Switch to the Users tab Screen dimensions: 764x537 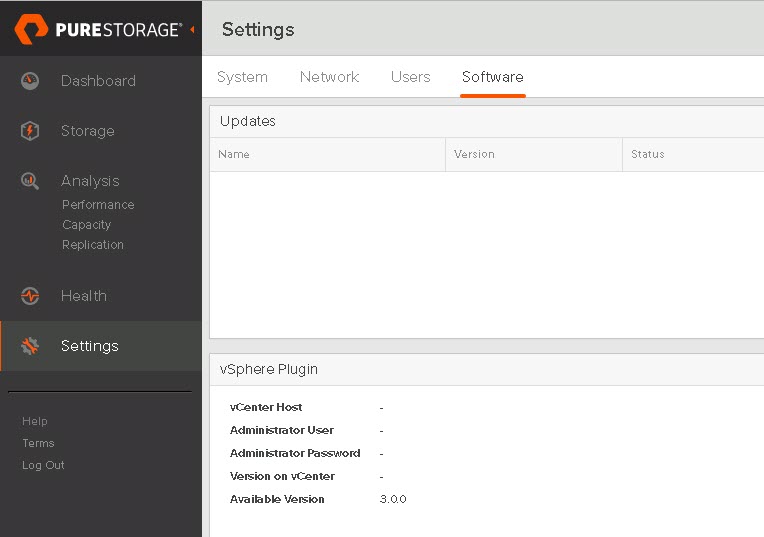(410, 77)
